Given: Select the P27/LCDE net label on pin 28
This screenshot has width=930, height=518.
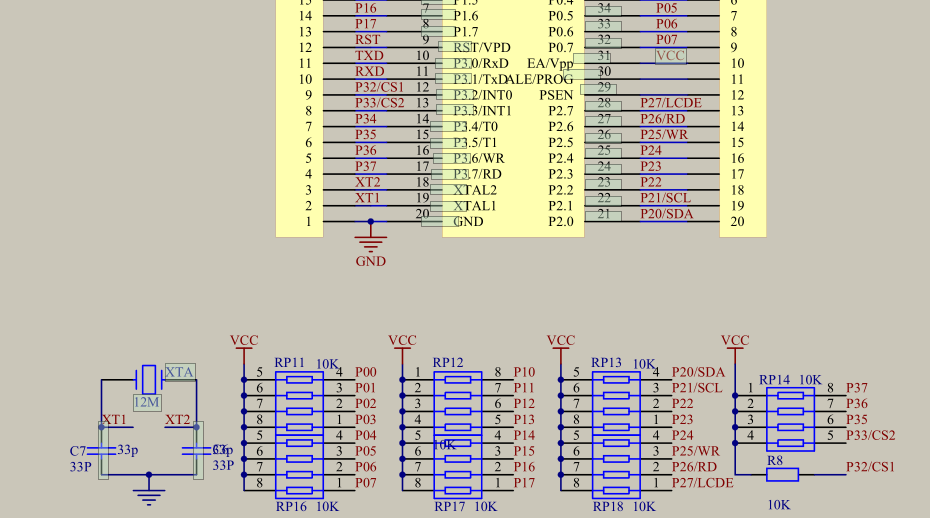Looking at the screenshot, I should pyautogui.click(x=671, y=103).
